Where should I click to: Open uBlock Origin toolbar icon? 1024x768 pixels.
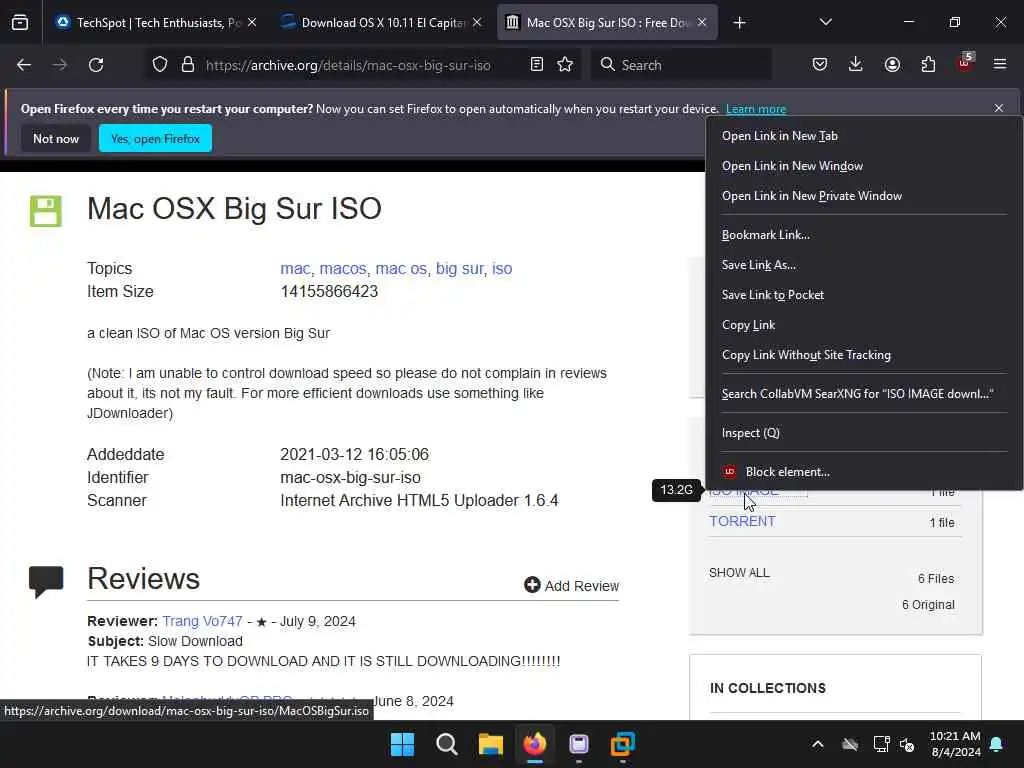coord(965,63)
